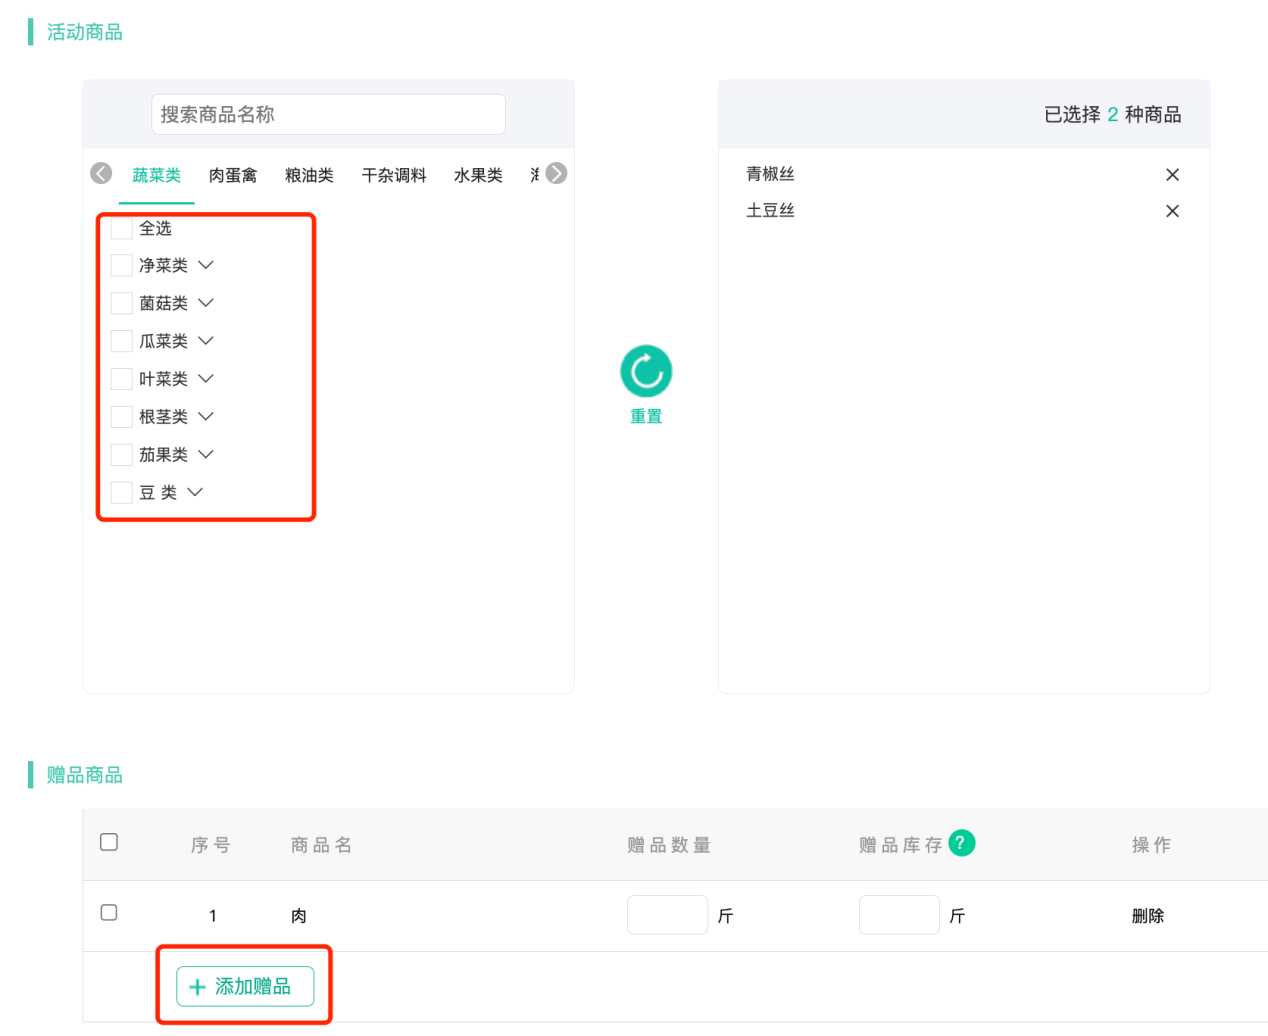1268x1036 pixels.
Task: Switch to the 肉蛋禽 tab
Action: (232, 176)
